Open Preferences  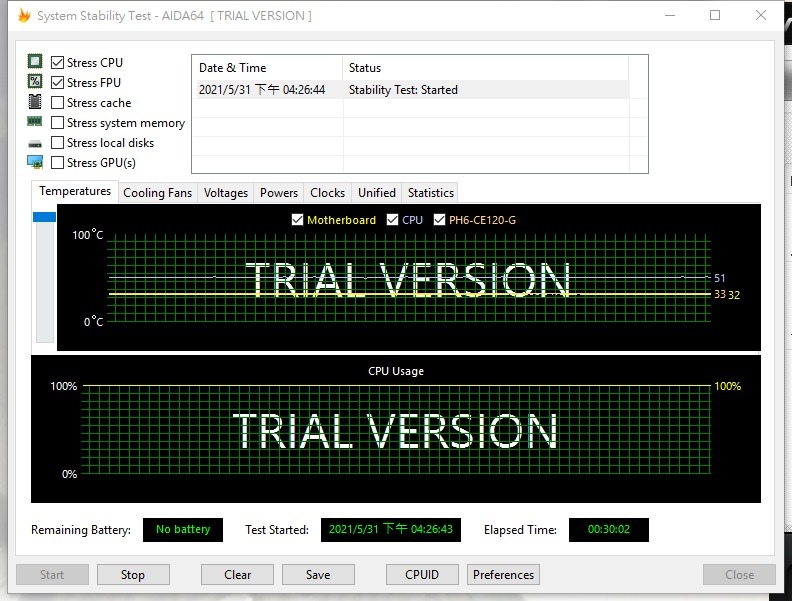tap(504, 575)
